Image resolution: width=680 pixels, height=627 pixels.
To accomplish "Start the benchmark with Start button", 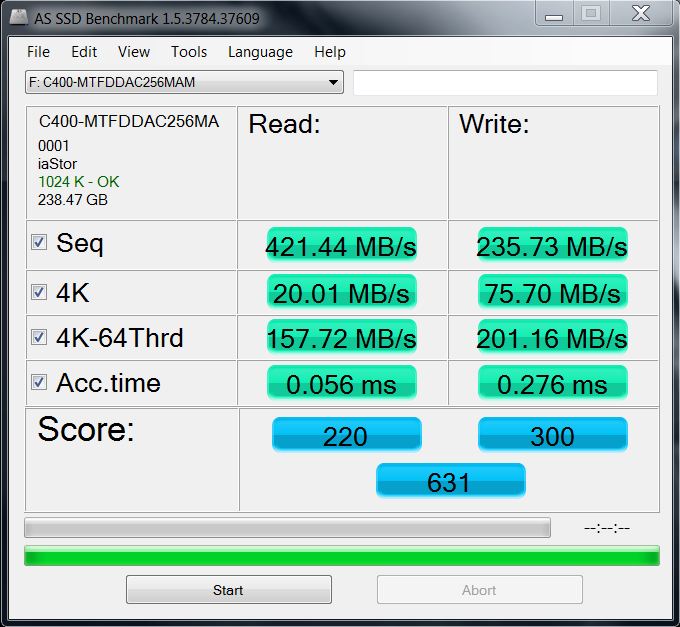I will tap(229, 590).
